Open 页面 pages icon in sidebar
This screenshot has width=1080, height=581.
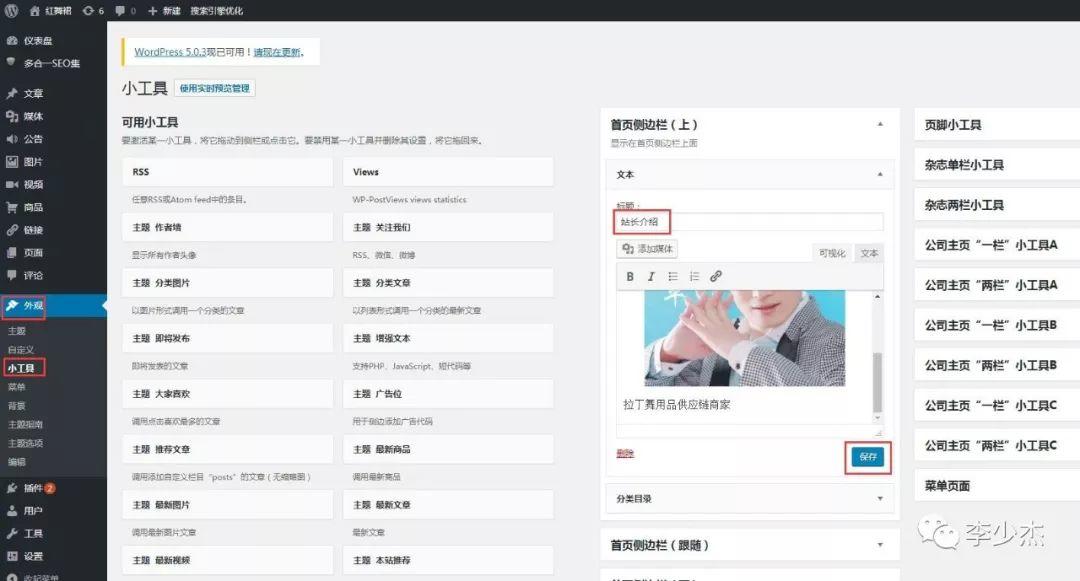point(12,252)
